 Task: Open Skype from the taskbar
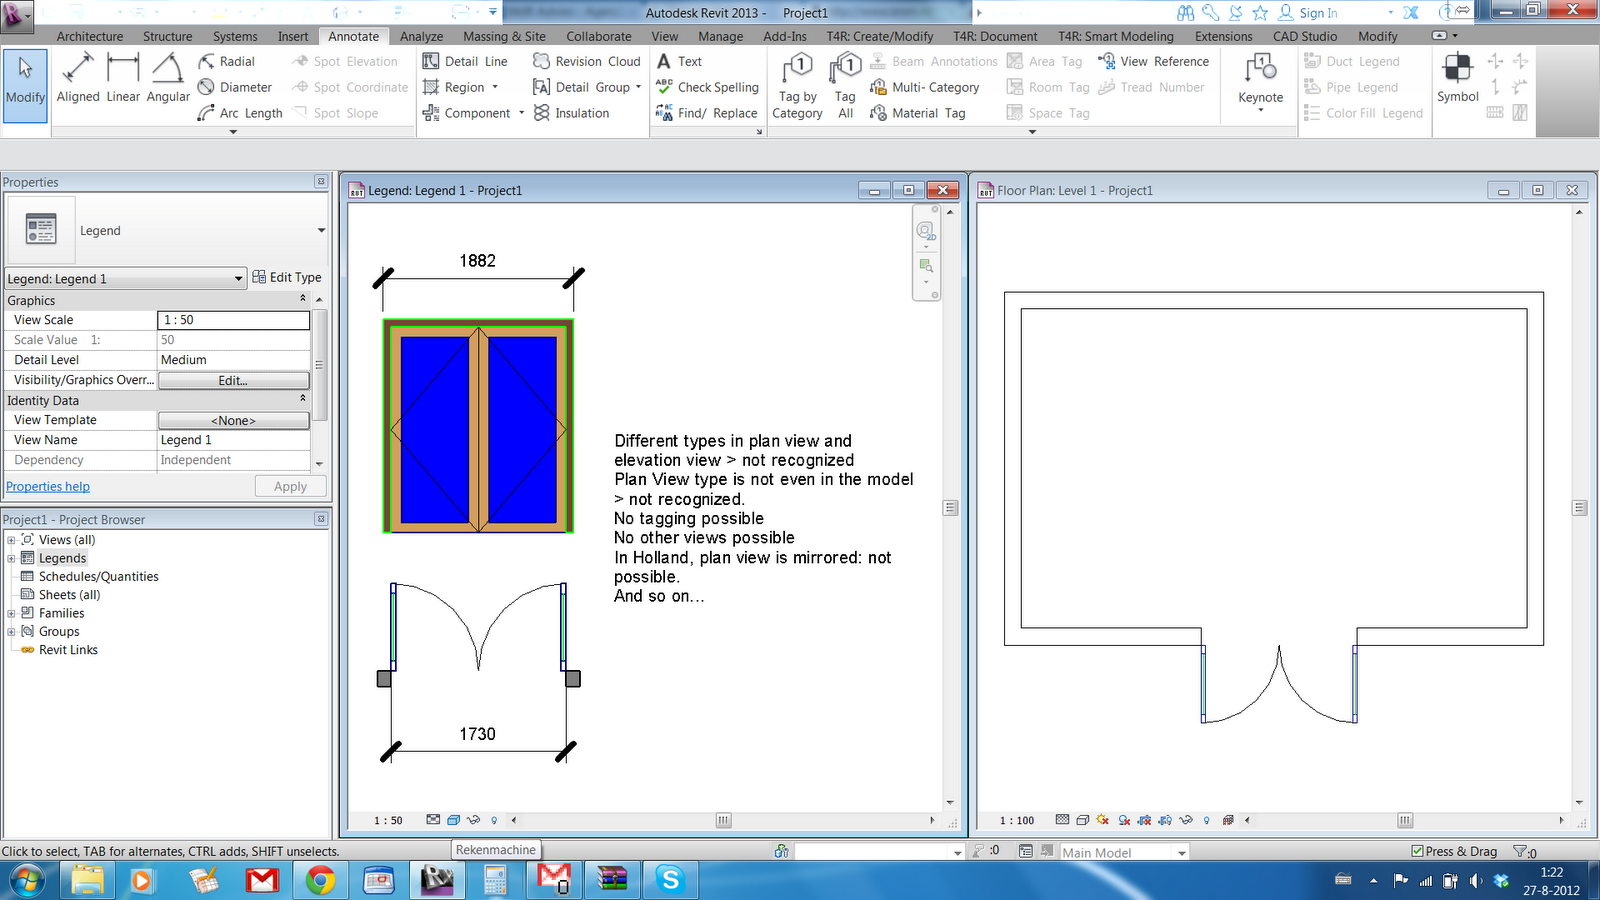[x=670, y=880]
